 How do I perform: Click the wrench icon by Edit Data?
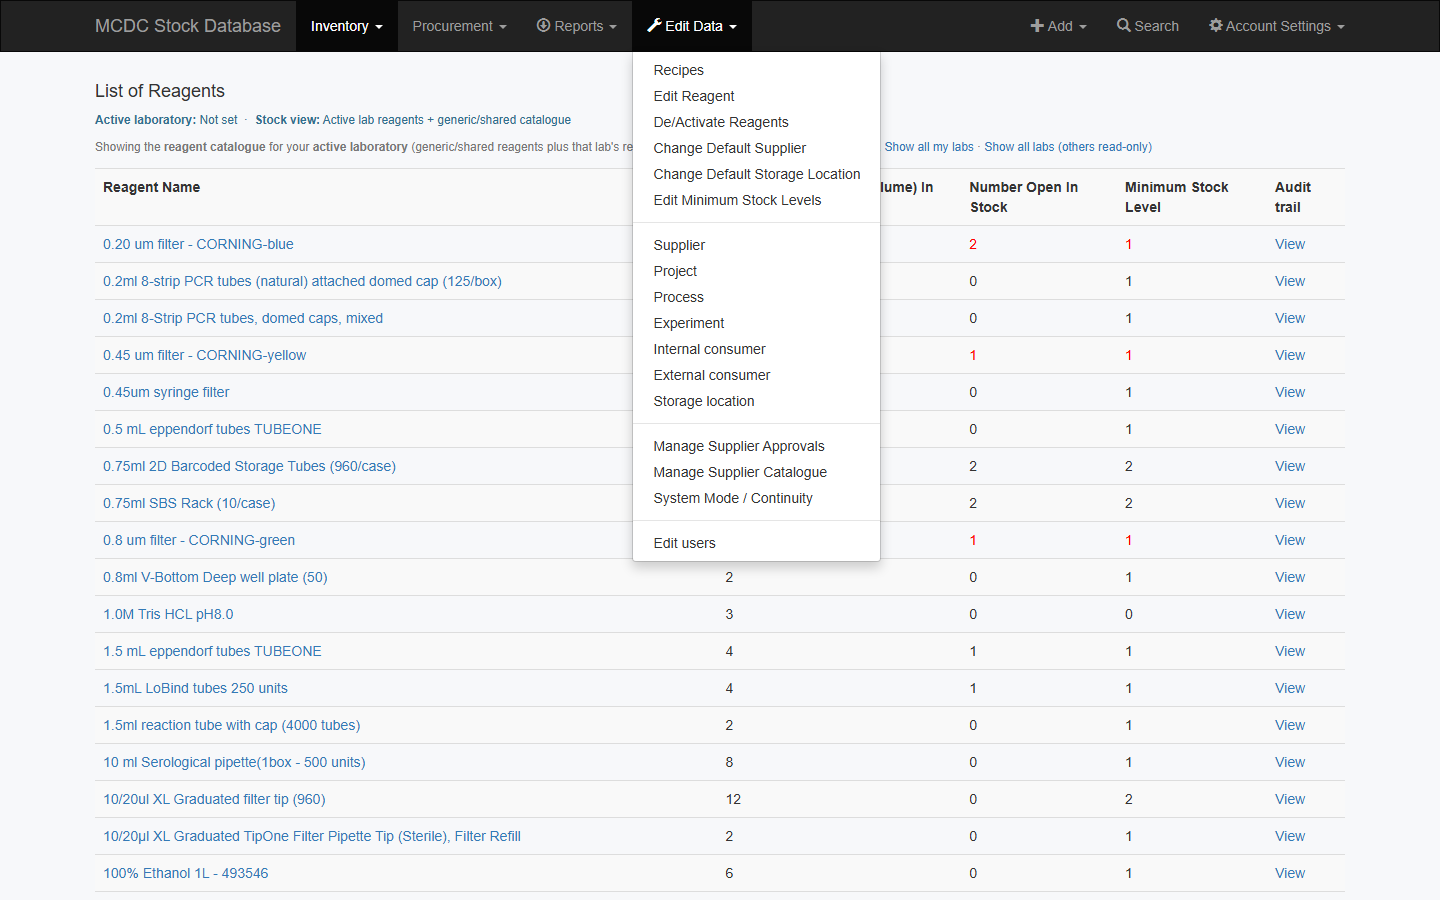(654, 25)
